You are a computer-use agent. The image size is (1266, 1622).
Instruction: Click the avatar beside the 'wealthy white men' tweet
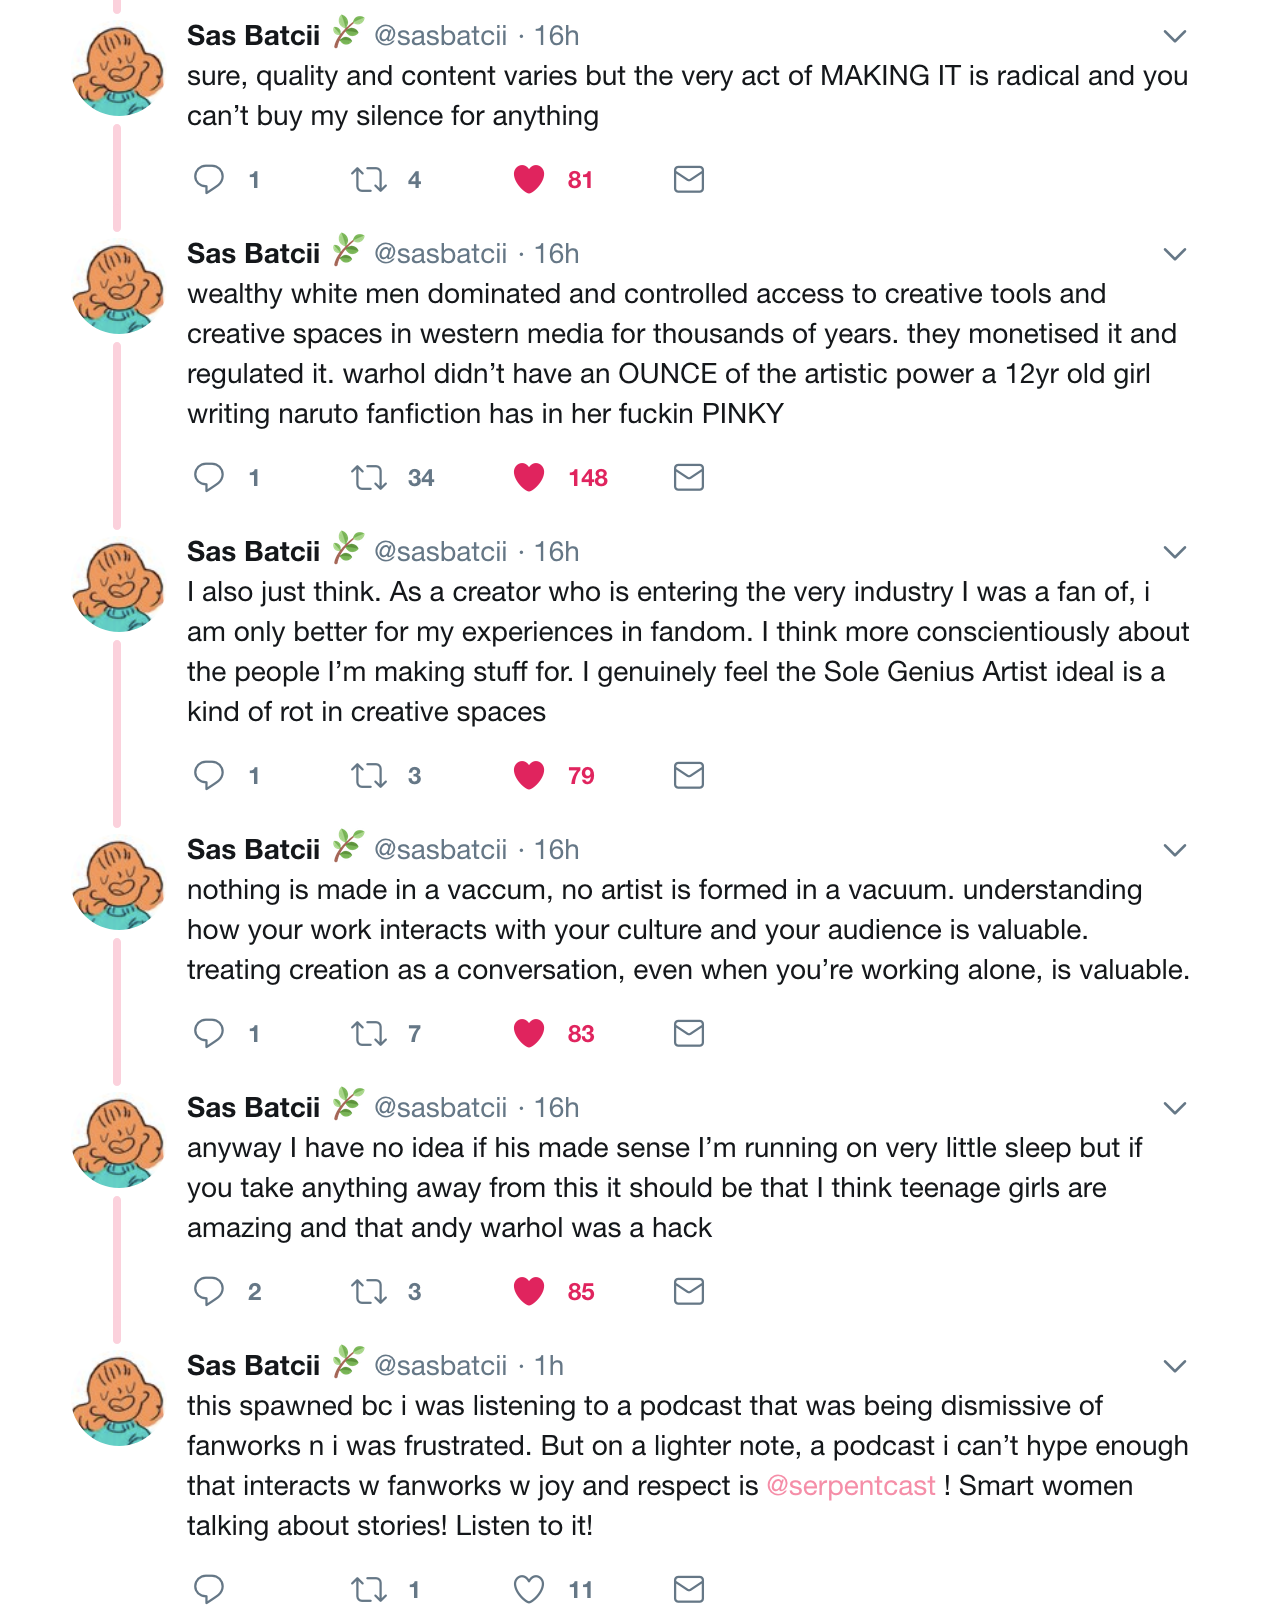(118, 289)
